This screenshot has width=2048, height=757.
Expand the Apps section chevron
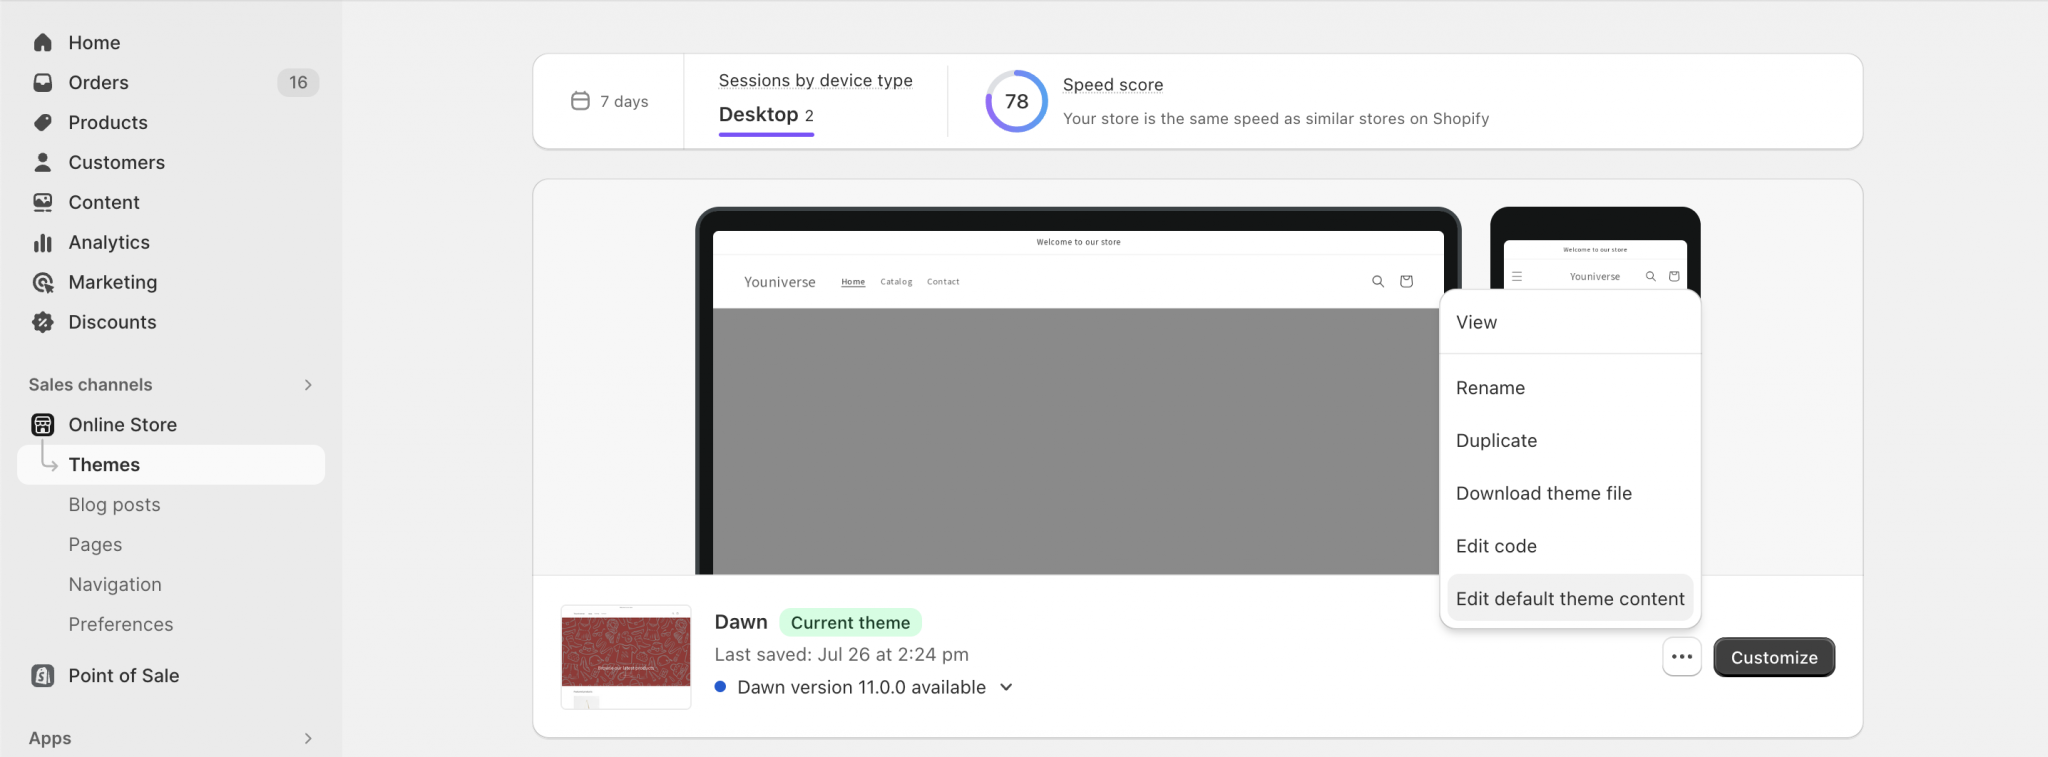308,738
